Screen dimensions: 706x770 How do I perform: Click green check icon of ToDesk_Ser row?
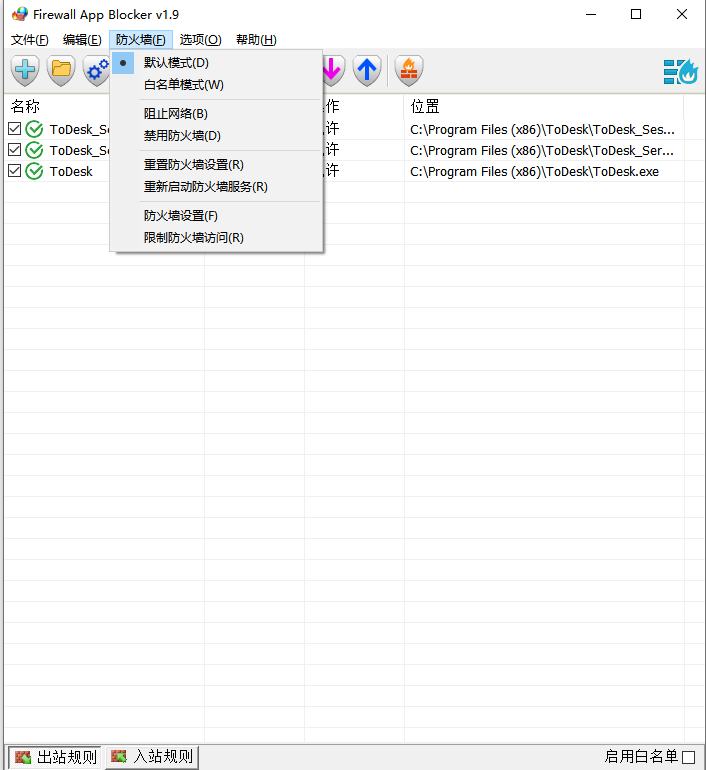point(34,150)
